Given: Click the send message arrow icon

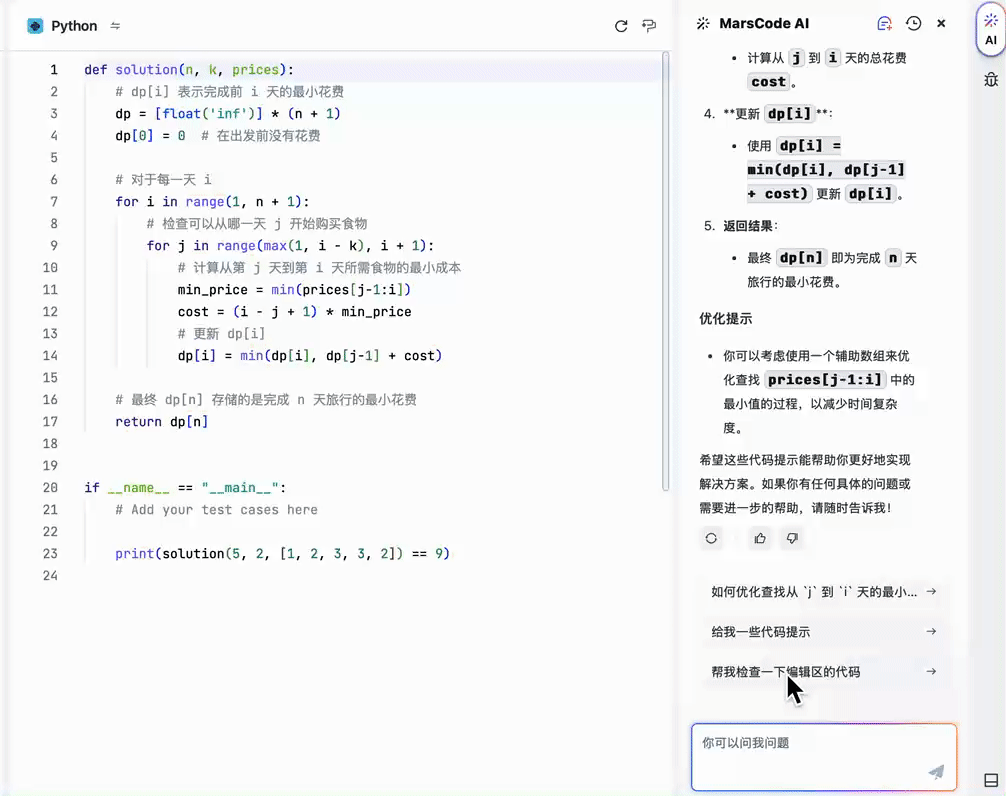Looking at the screenshot, I should (x=936, y=772).
